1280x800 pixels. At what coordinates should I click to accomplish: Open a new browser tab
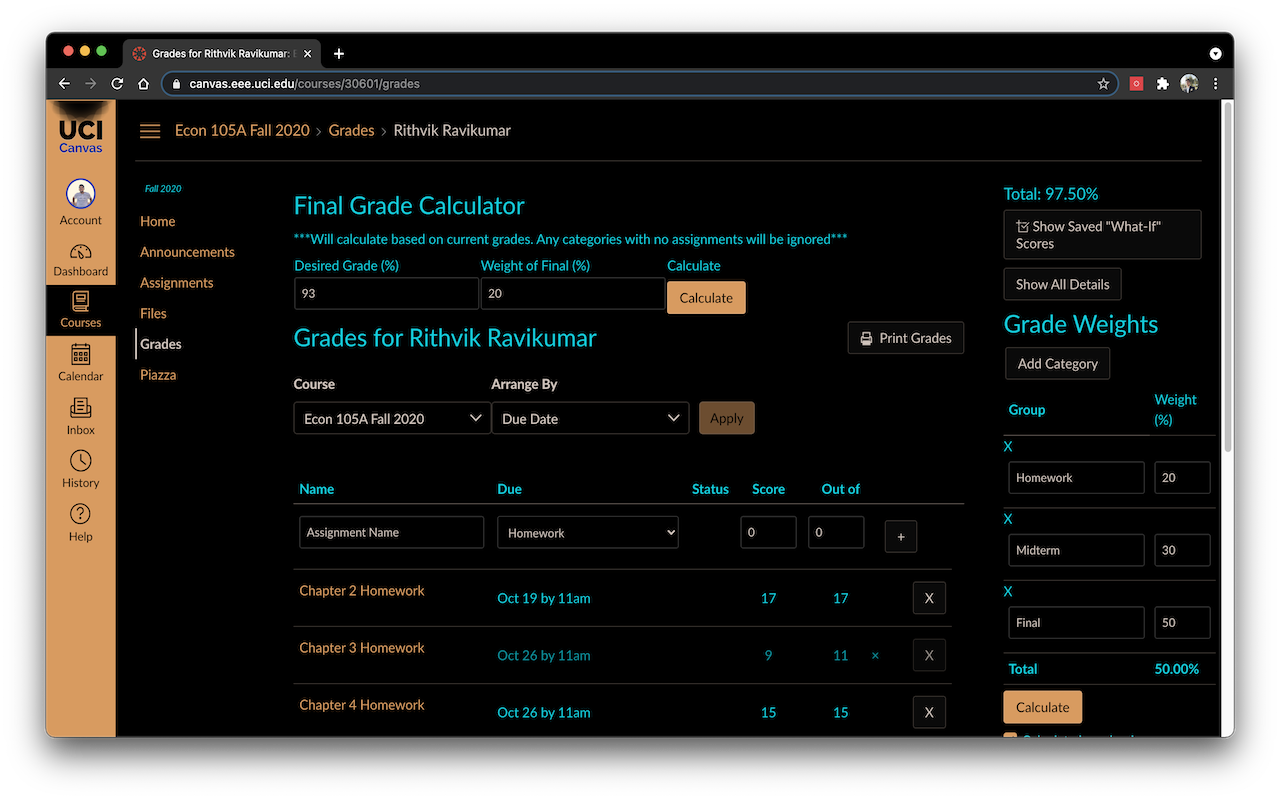[x=338, y=54]
